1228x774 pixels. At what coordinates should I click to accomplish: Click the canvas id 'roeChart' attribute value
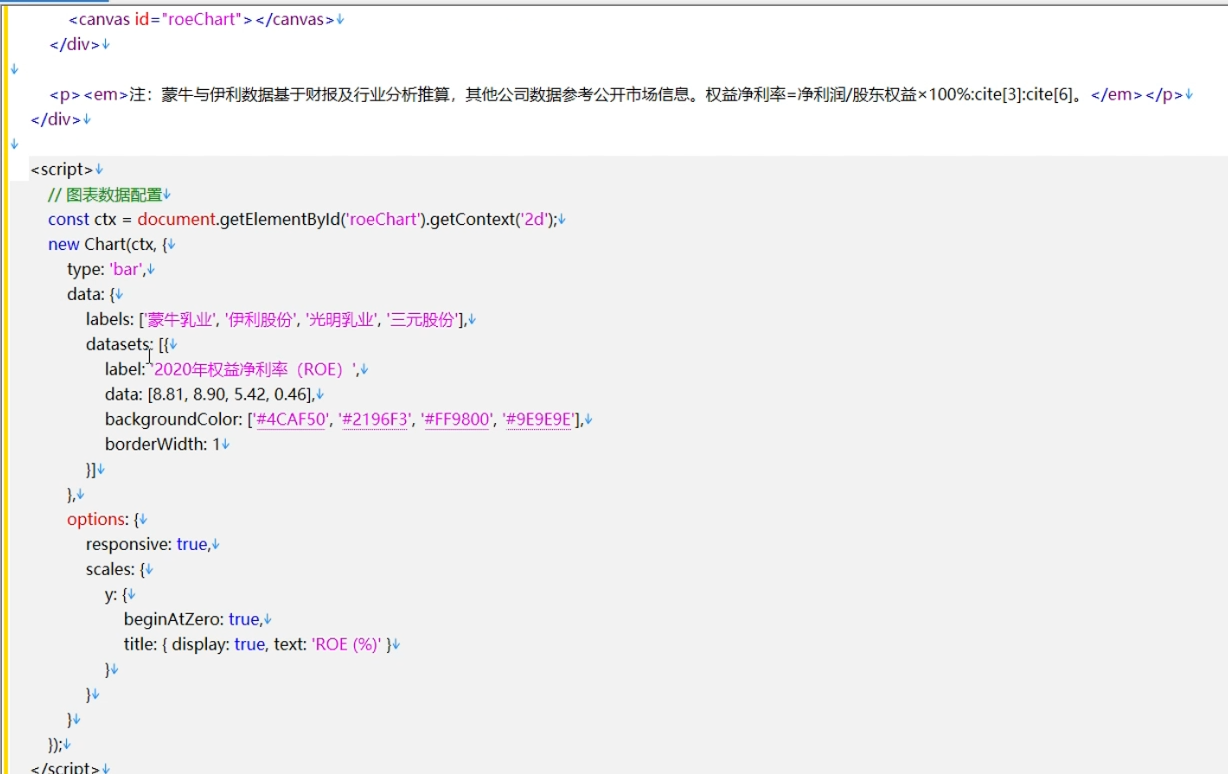point(201,19)
